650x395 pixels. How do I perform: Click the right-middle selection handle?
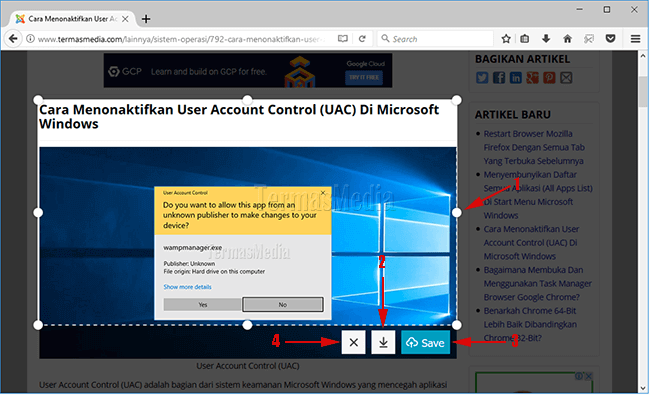coord(456,213)
